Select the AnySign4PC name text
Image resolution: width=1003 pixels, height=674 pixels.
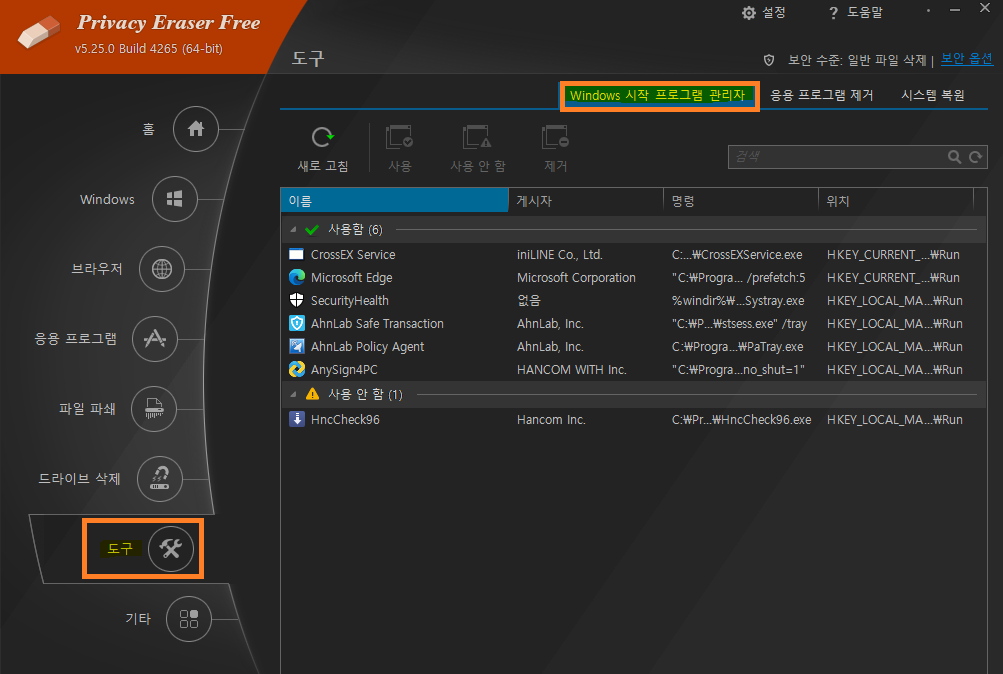pos(344,370)
